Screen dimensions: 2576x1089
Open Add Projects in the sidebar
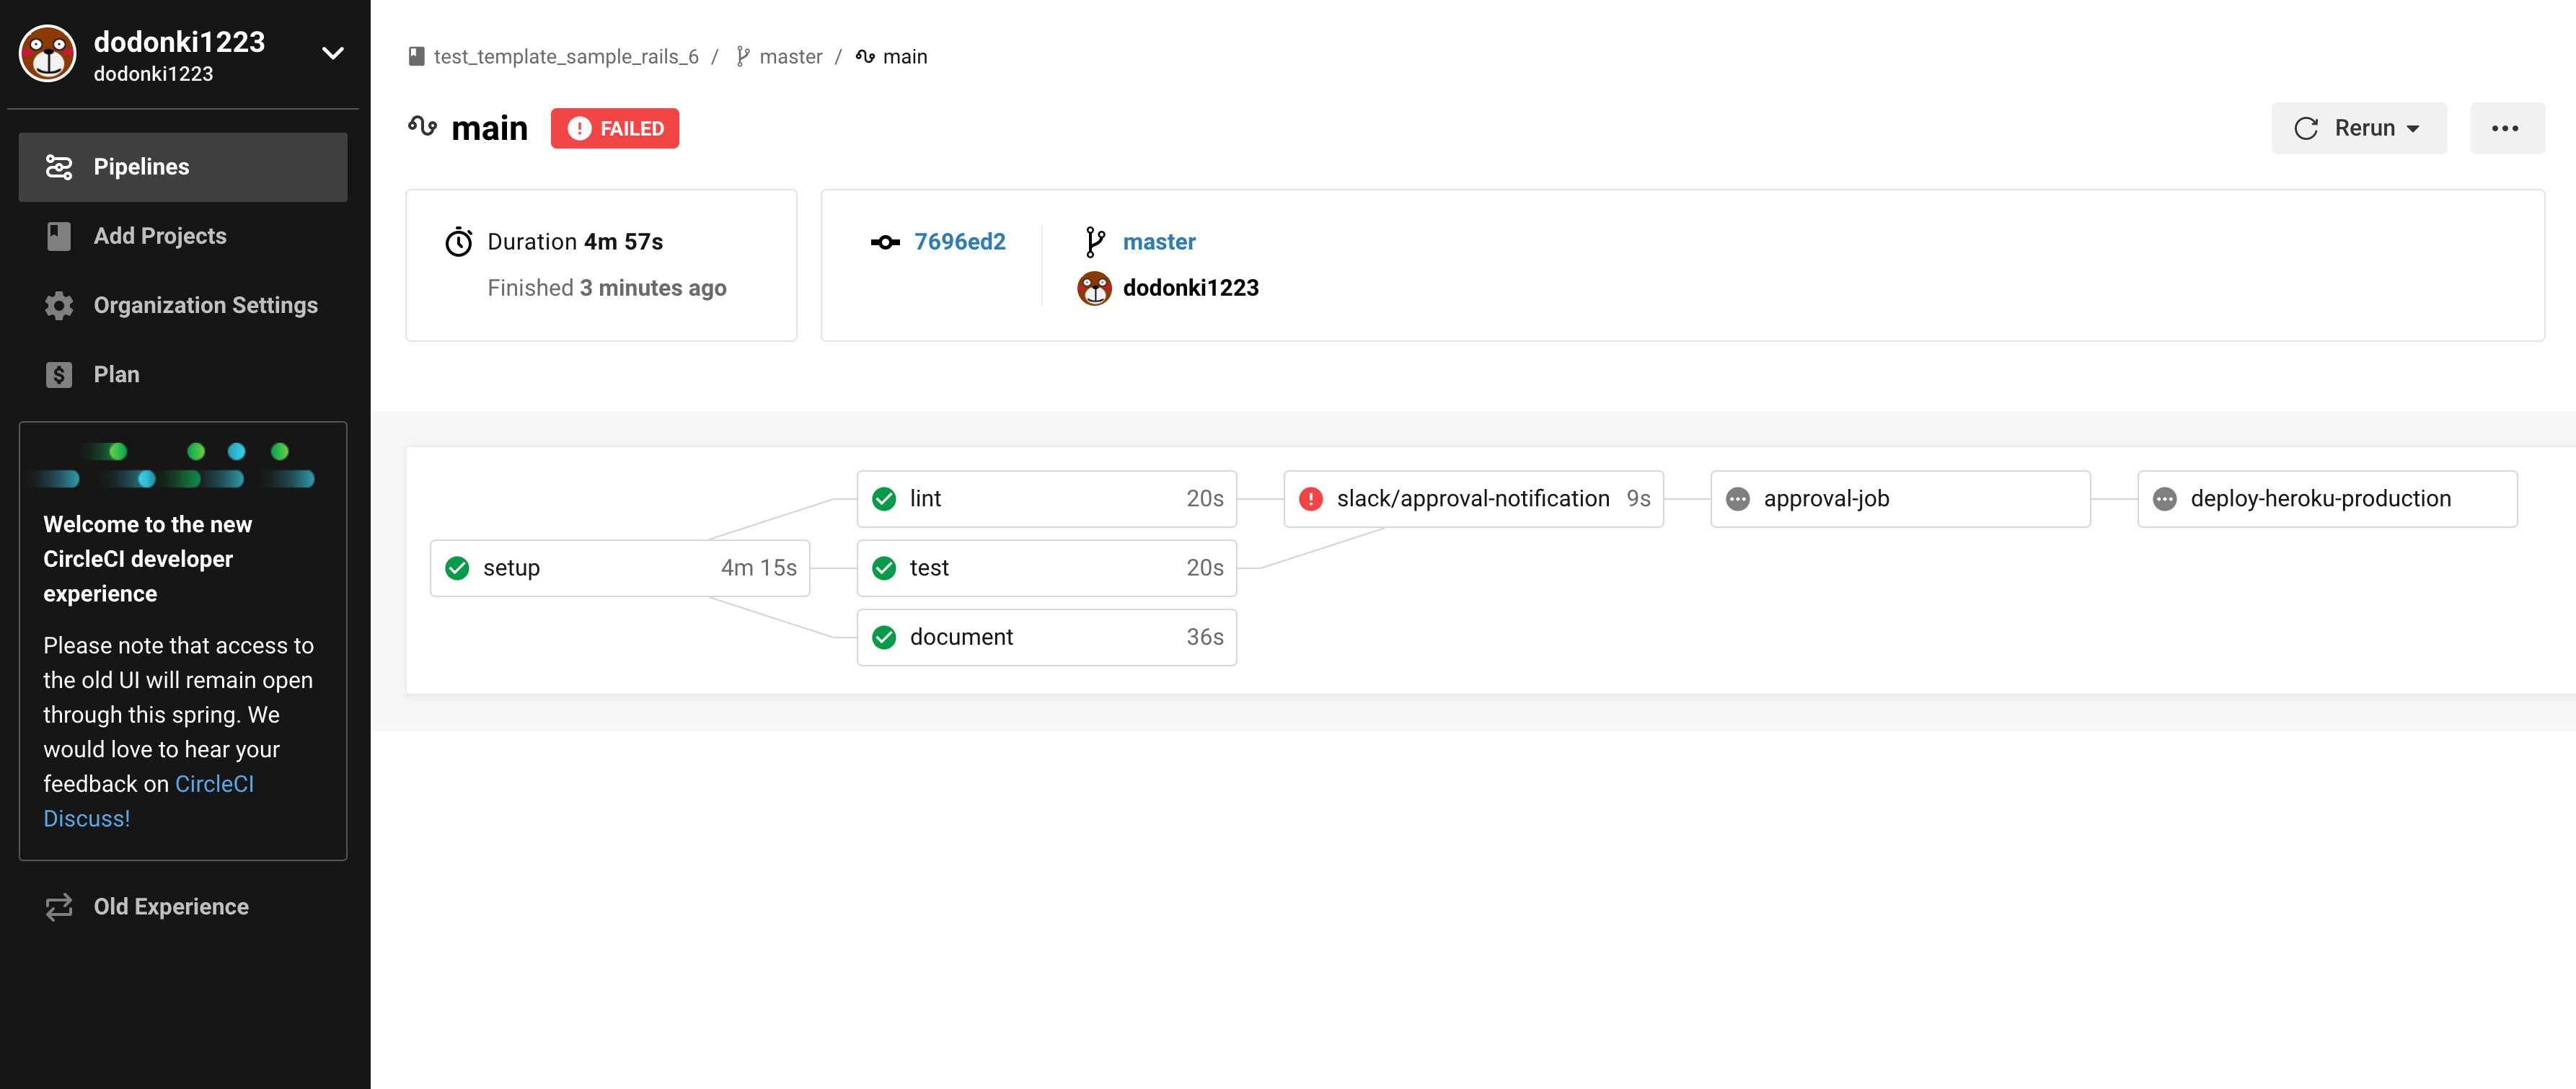point(160,236)
